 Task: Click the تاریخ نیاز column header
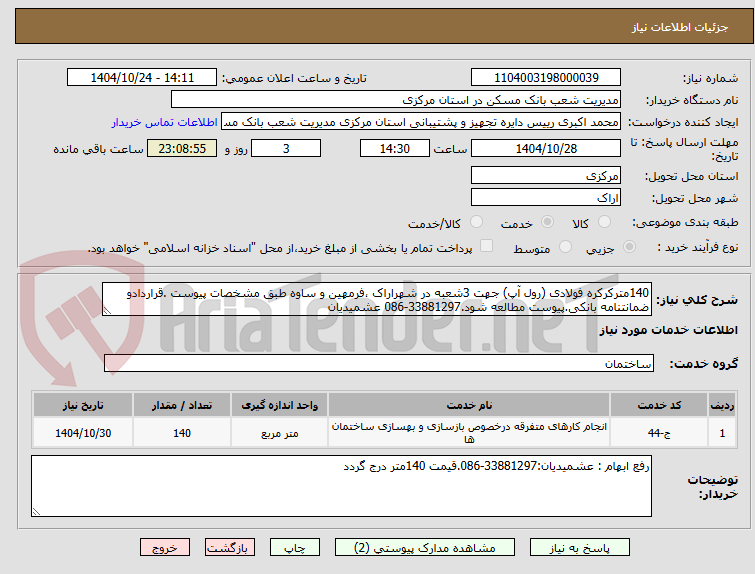click(x=83, y=405)
